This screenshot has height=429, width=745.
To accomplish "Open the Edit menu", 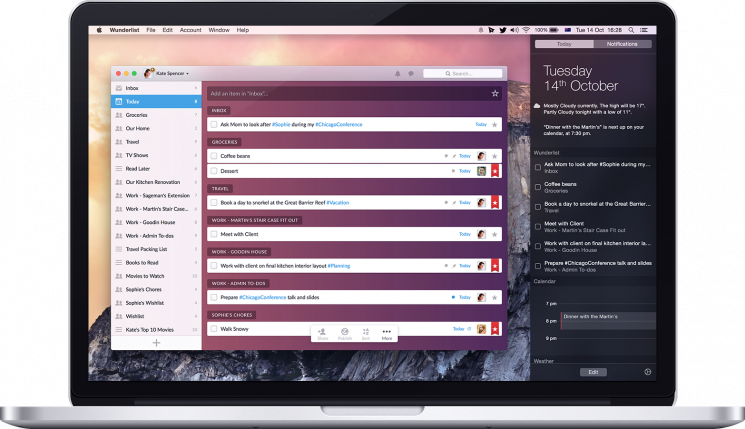I will coord(168,30).
